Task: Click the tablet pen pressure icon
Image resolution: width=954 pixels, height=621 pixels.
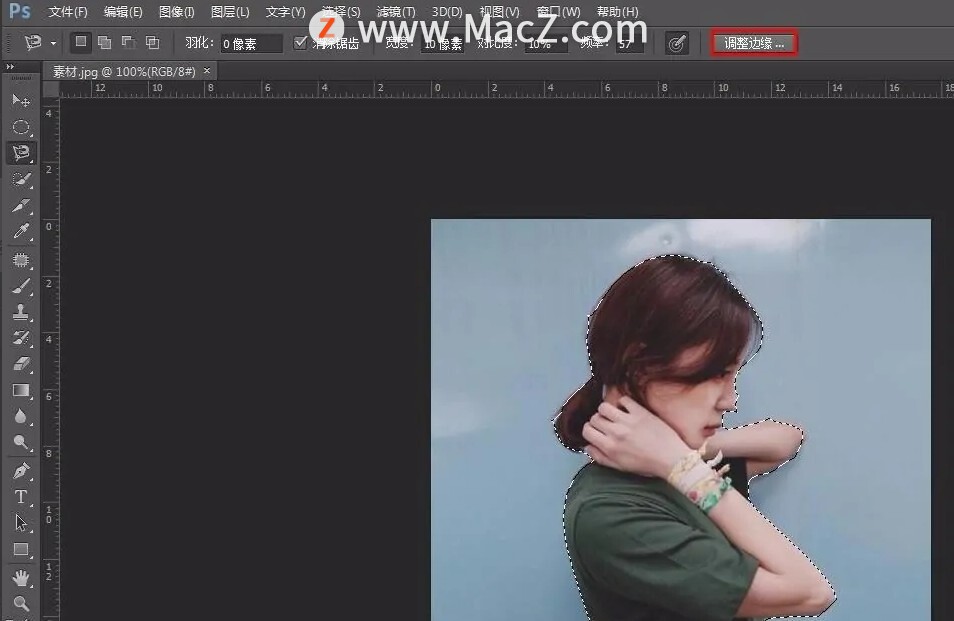Action: coord(677,43)
